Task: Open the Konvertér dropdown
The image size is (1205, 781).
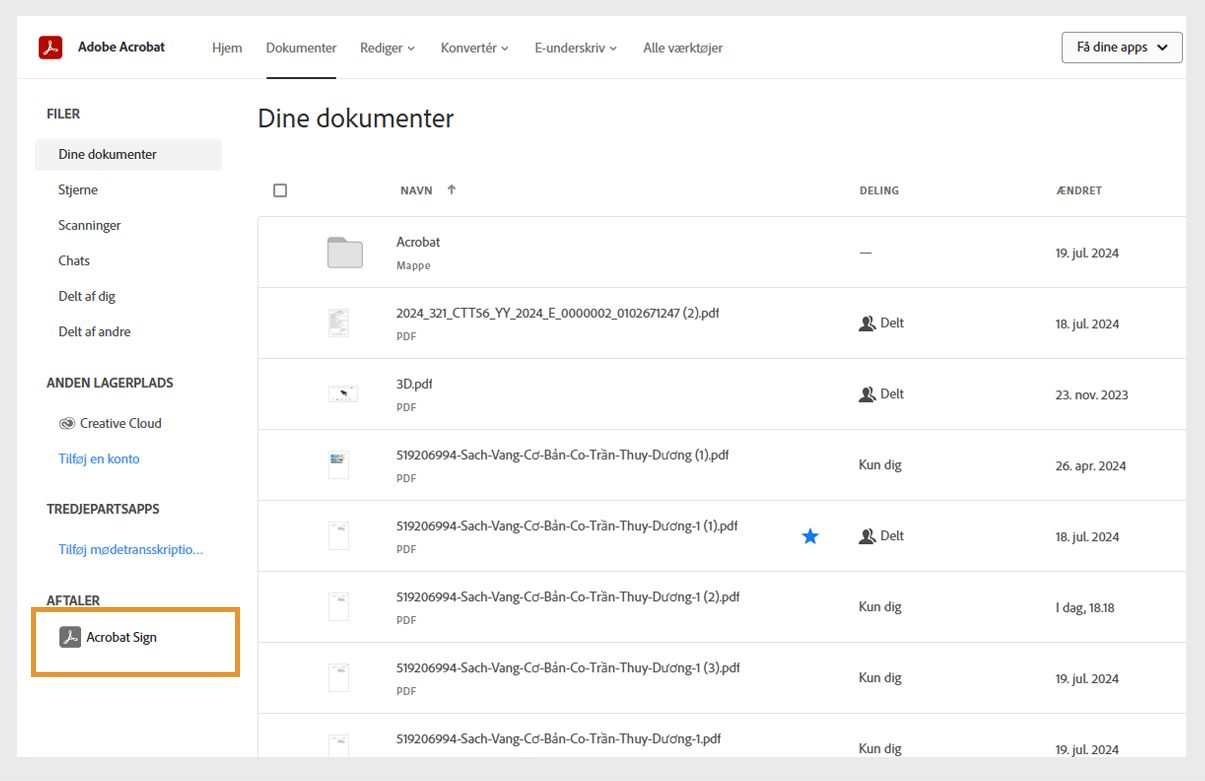Action: point(474,47)
